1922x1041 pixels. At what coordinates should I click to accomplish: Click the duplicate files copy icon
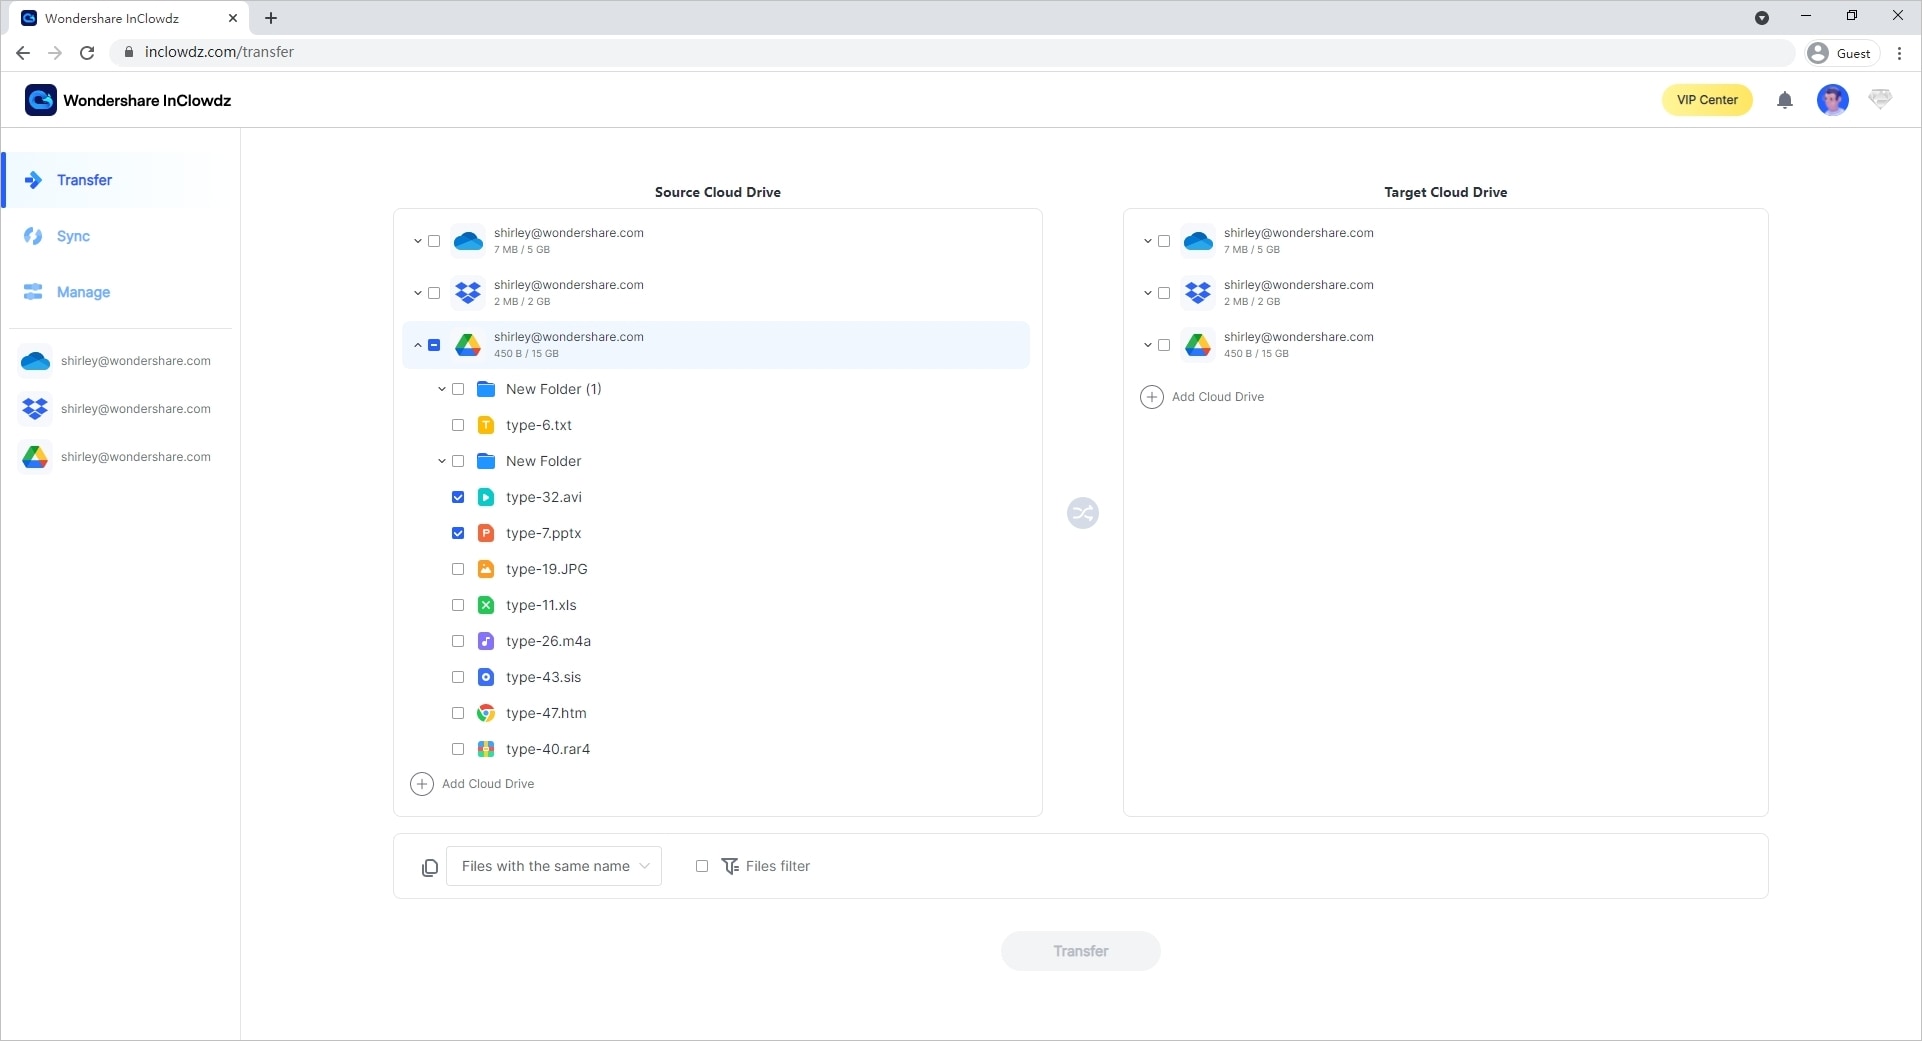pos(430,867)
